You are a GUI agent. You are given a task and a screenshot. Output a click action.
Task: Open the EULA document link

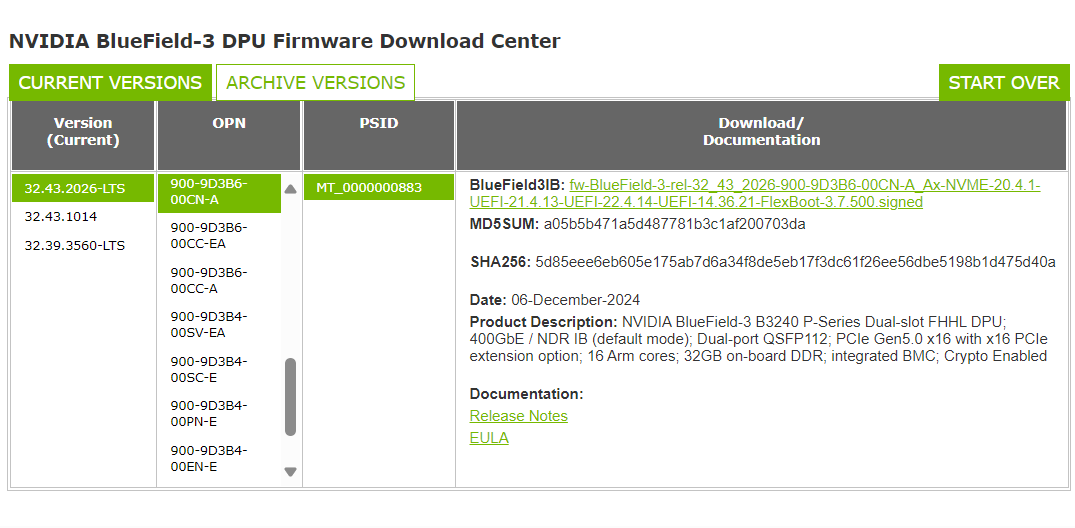click(x=489, y=438)
